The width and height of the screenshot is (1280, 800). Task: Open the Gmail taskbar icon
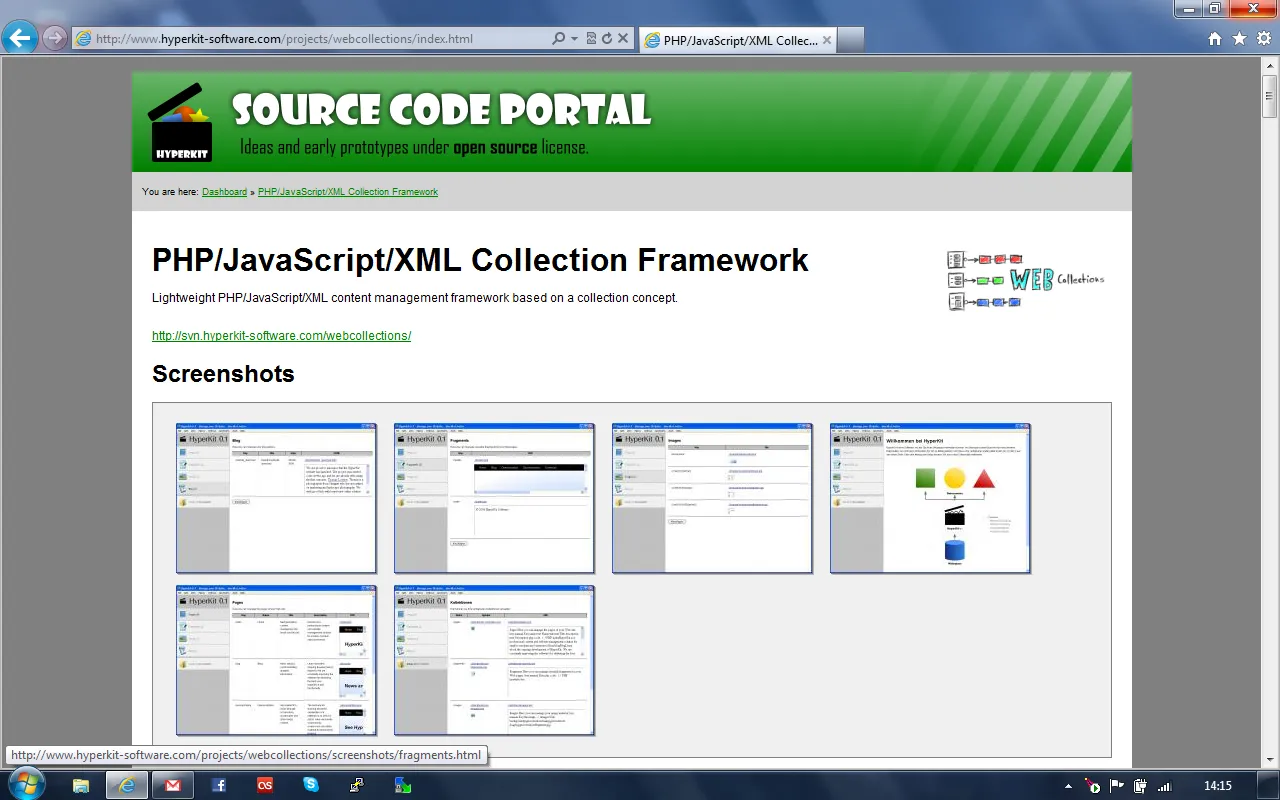click(x=173, y=786)
